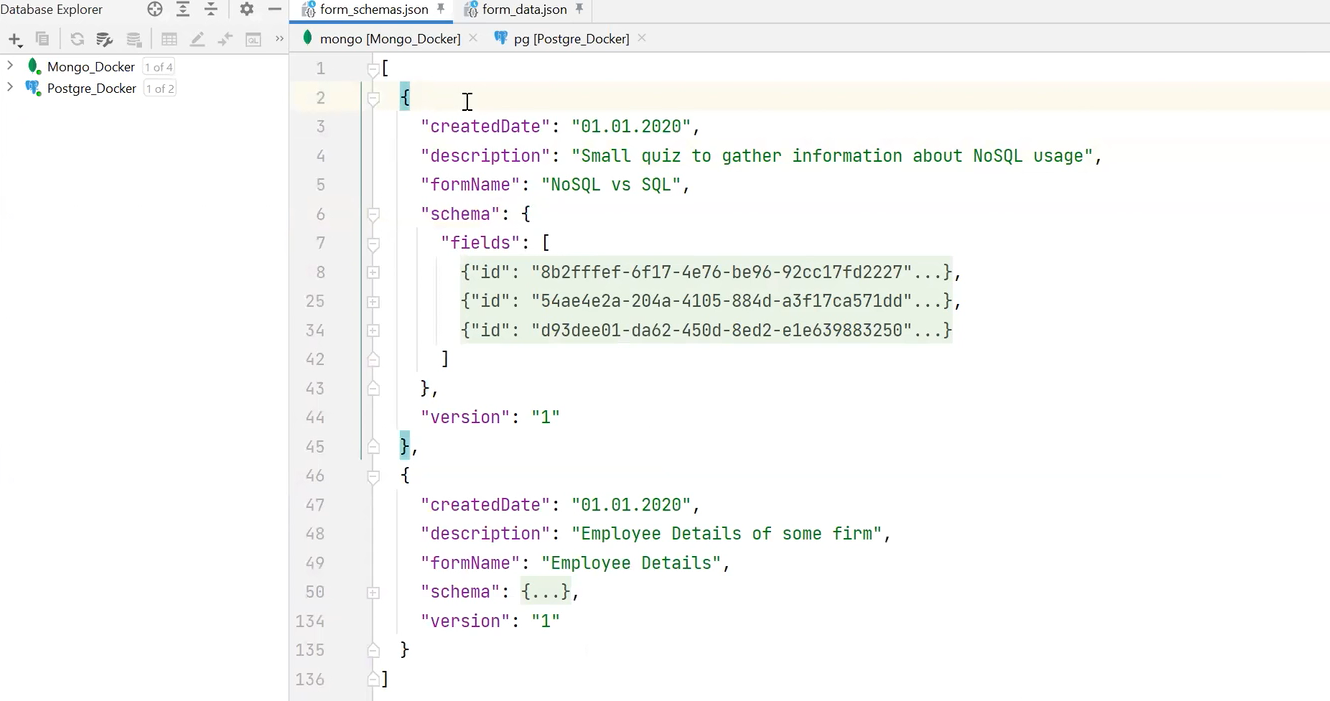This screenshot has width=1330, height=701.
Task: Select the table view grid icon
Action: pyautogui.click(x=168, y=39)
